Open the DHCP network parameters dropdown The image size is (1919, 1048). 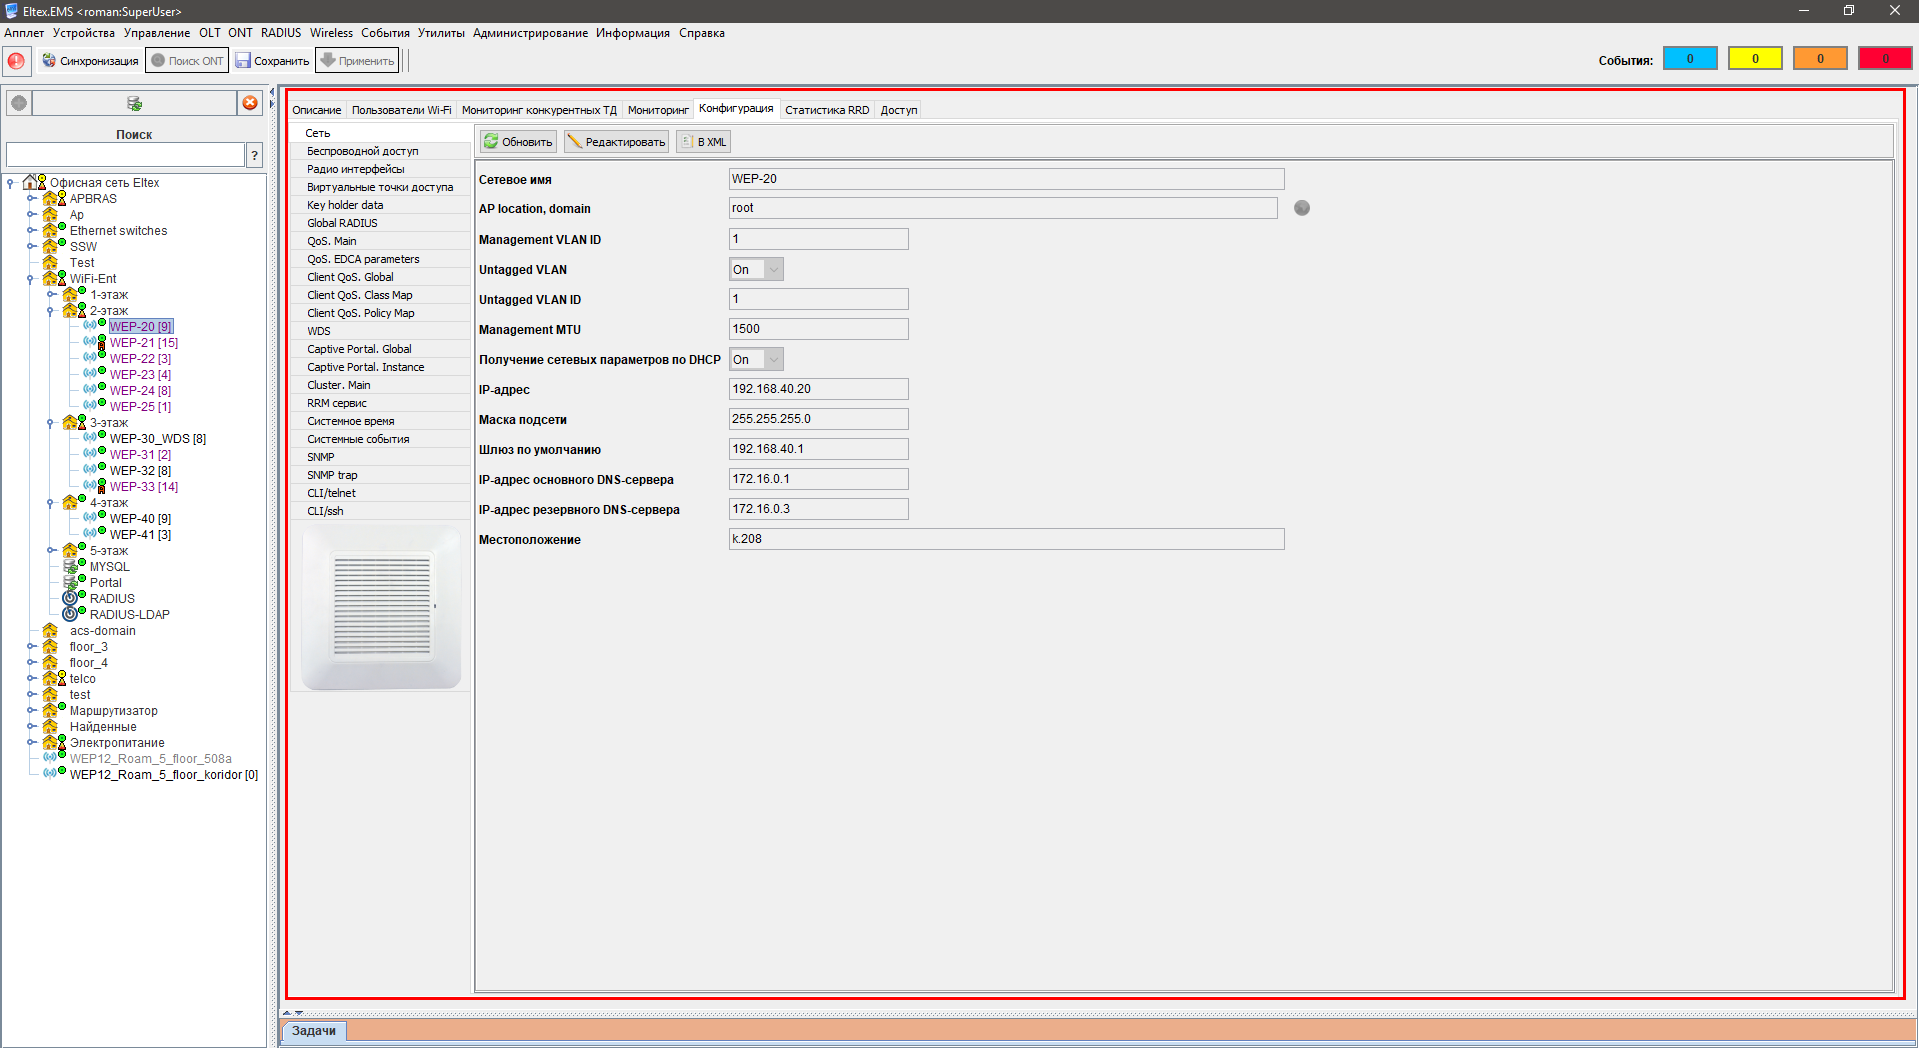coord(772,360)
